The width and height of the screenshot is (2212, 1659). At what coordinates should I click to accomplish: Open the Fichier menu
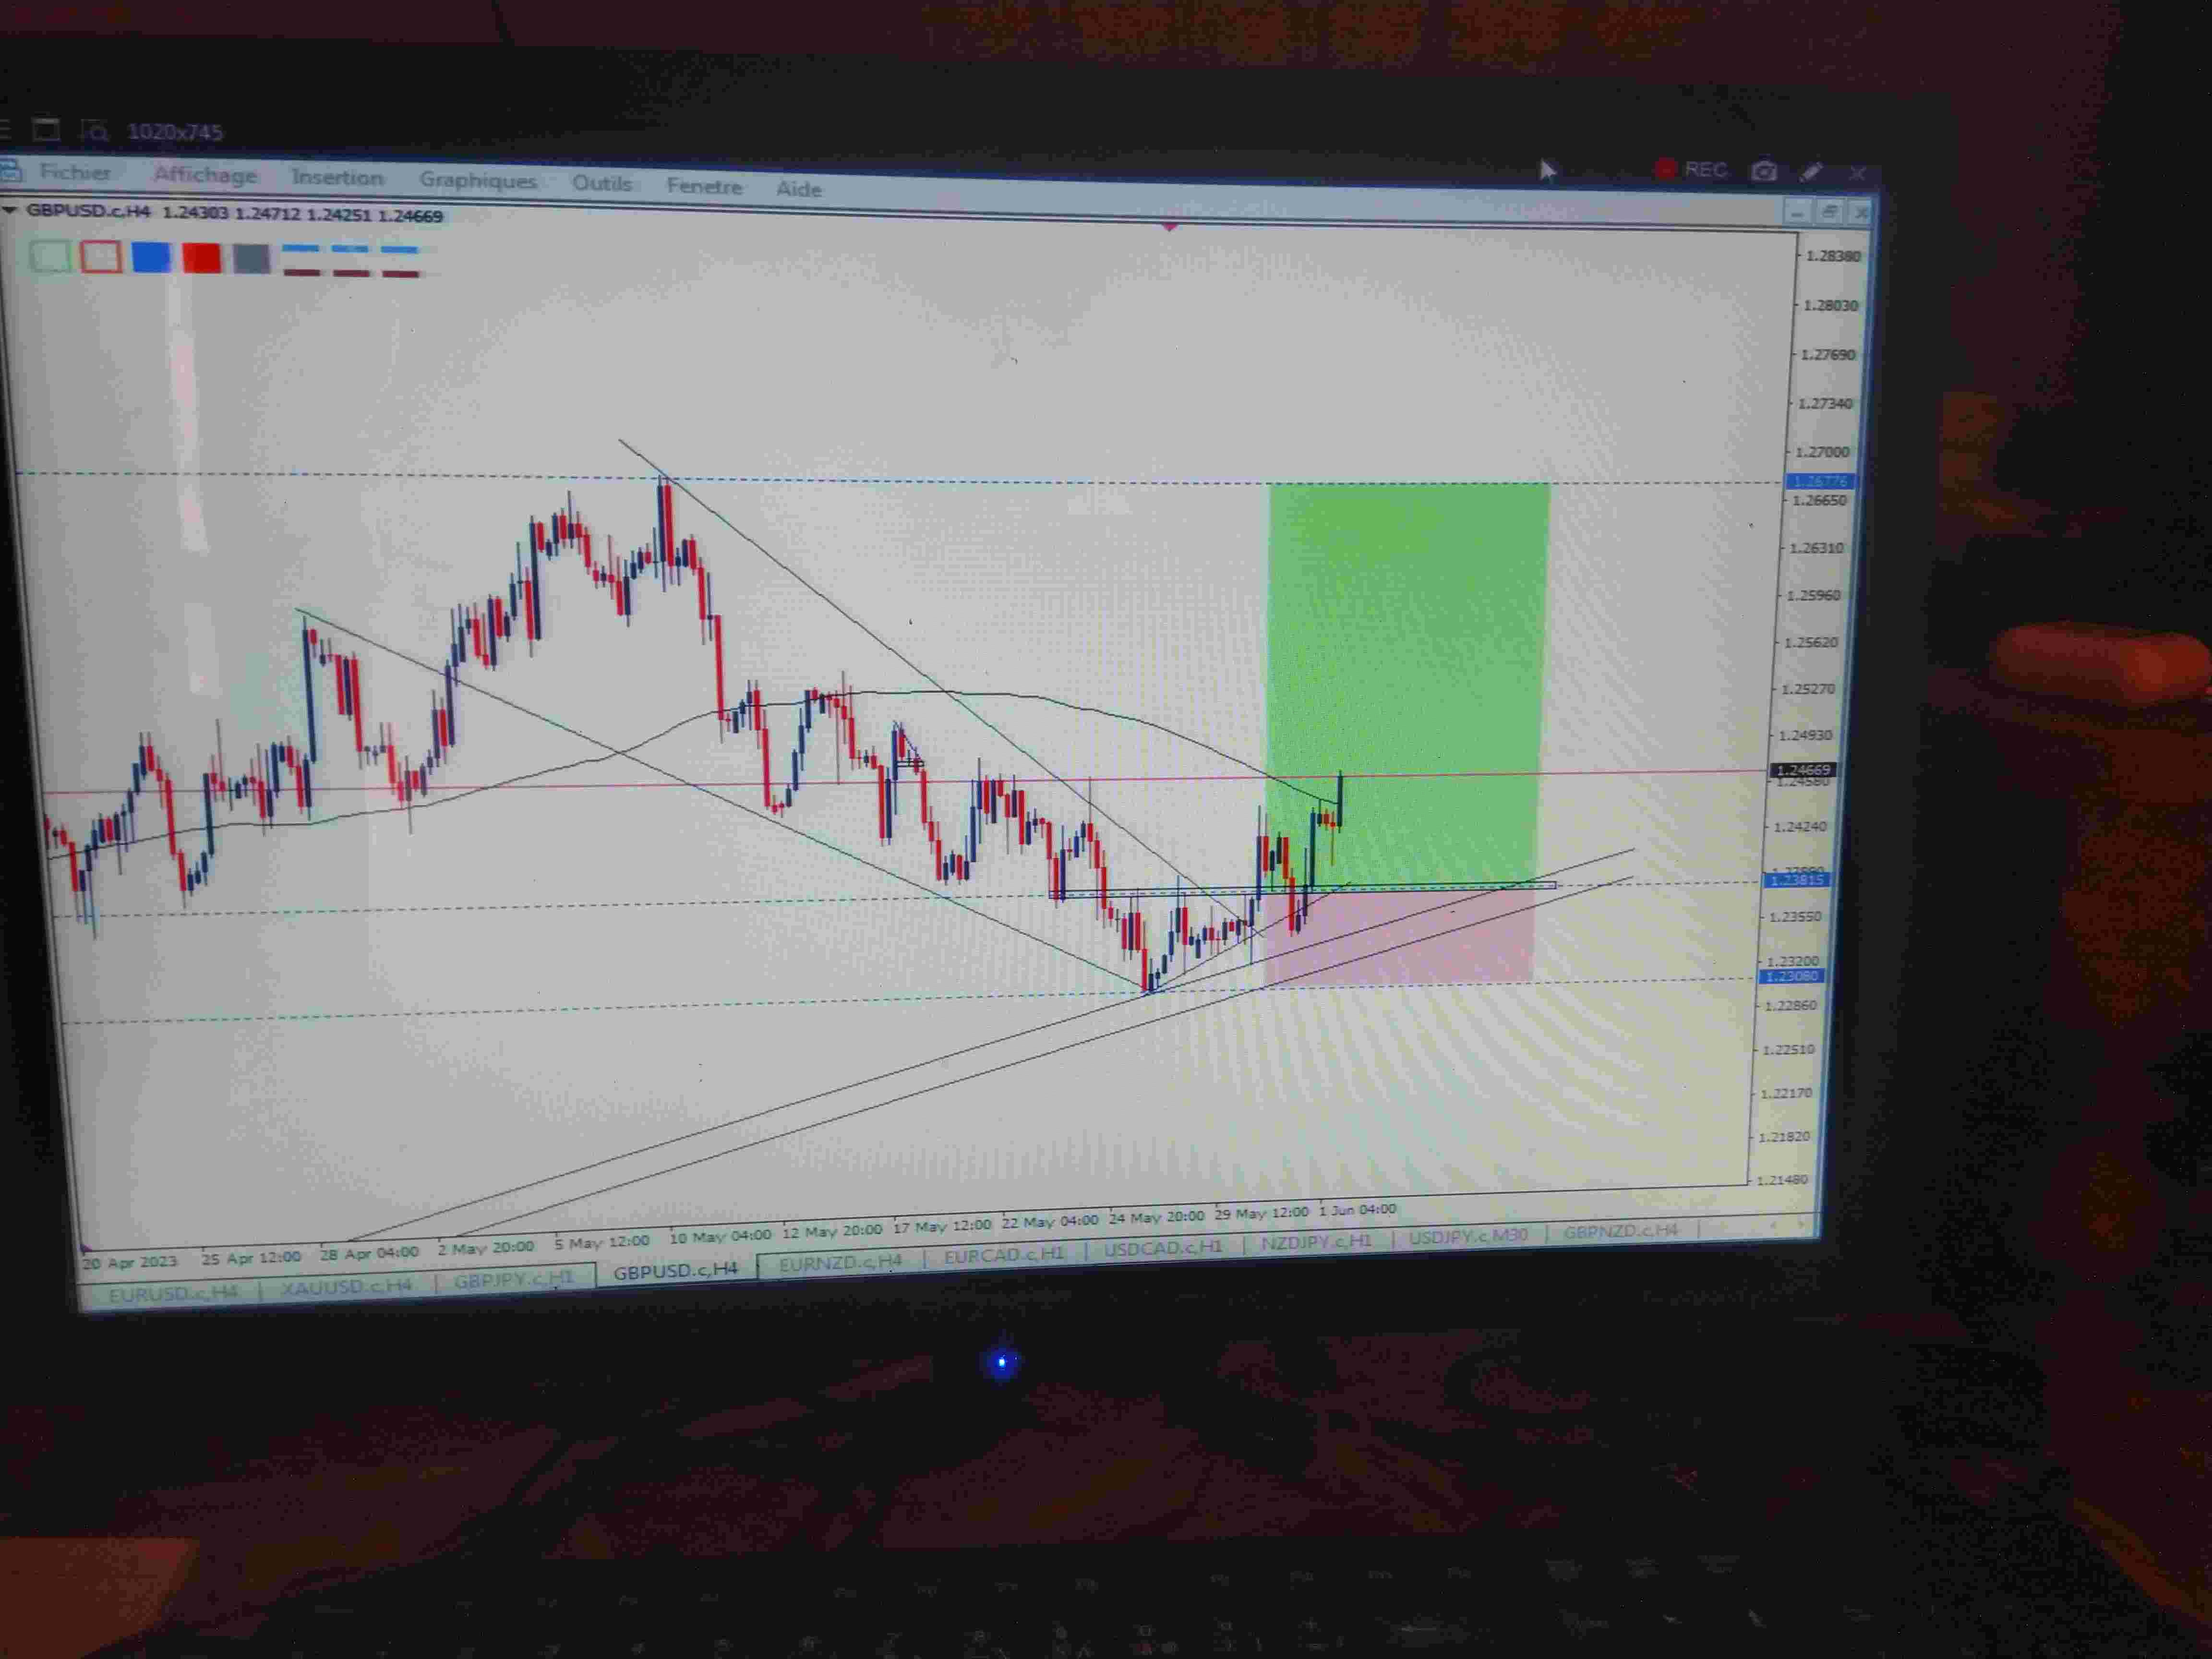[x=75, y=173]
